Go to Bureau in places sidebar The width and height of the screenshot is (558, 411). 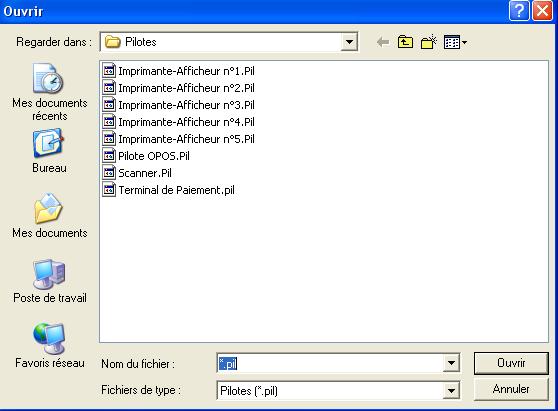(49, 151)
